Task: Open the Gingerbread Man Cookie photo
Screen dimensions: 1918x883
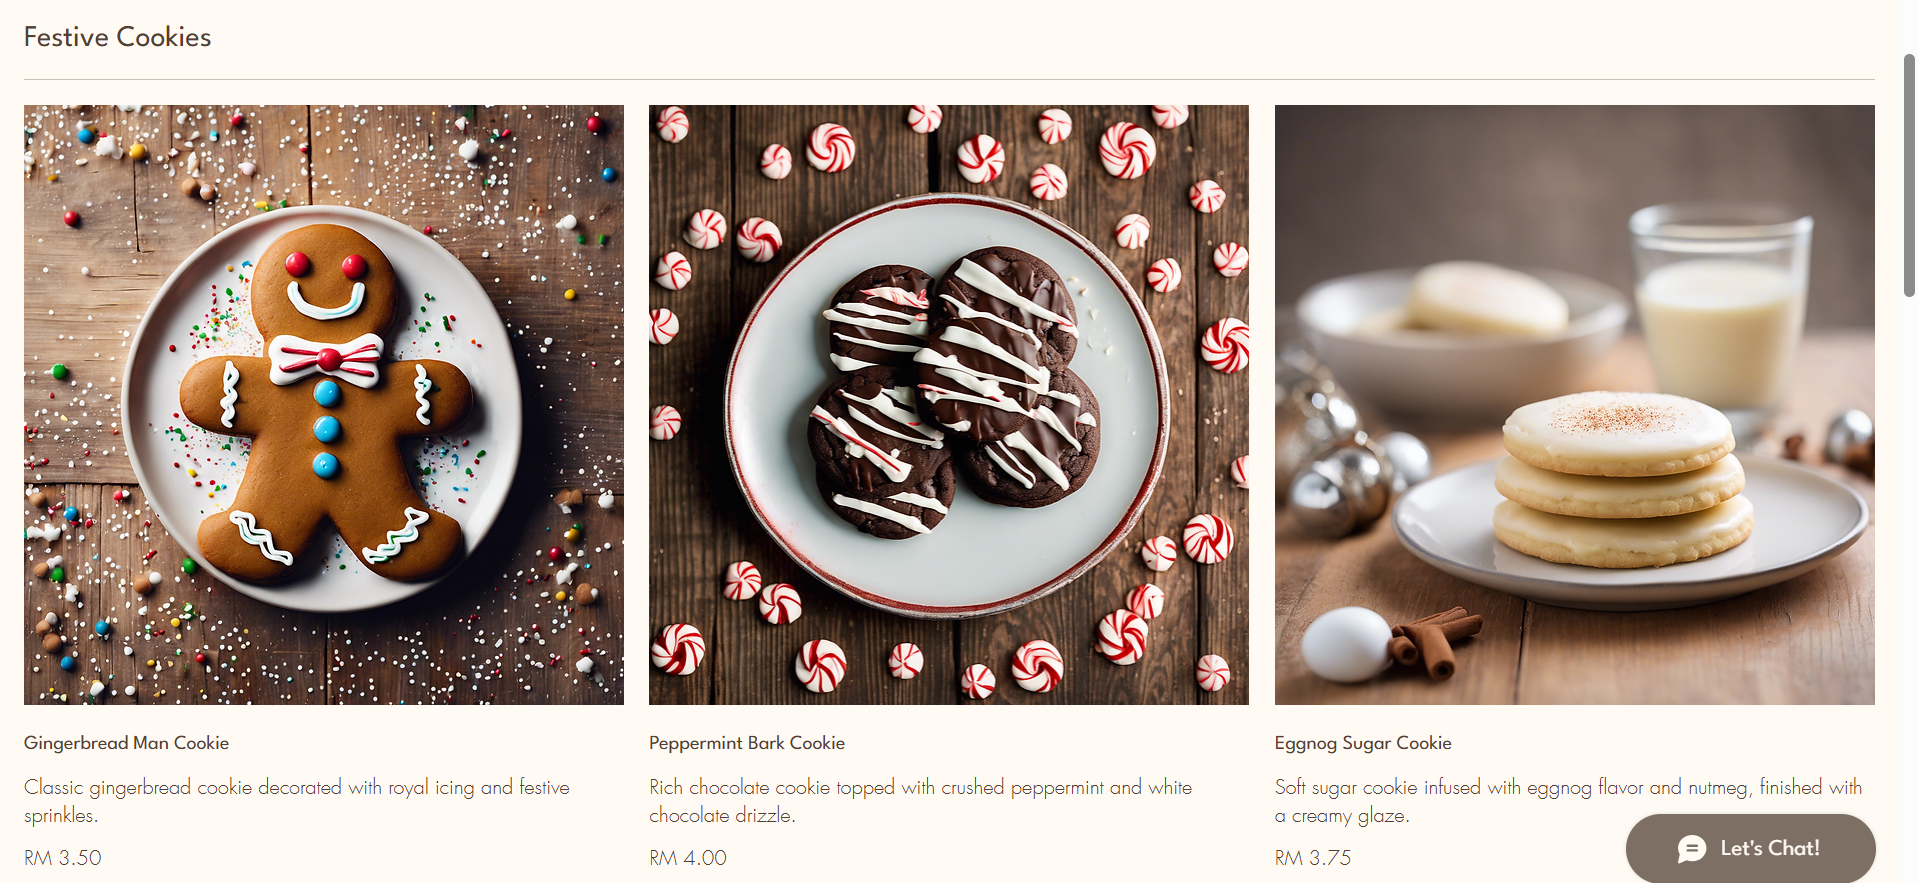Action: pos(324,405)
